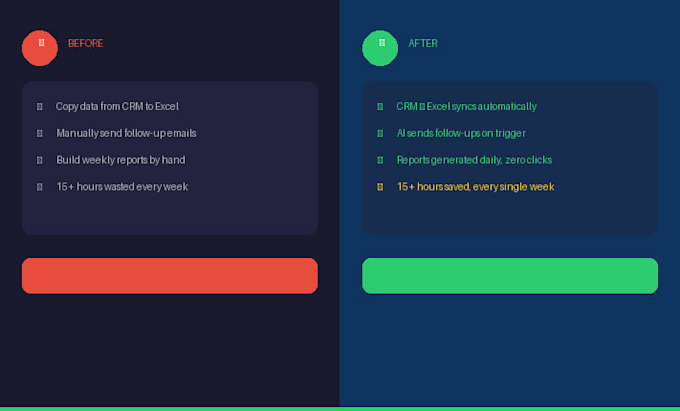Click check icon beside Reports generated daily
This screenshot has width=680, height=411.
coord(380,160)
